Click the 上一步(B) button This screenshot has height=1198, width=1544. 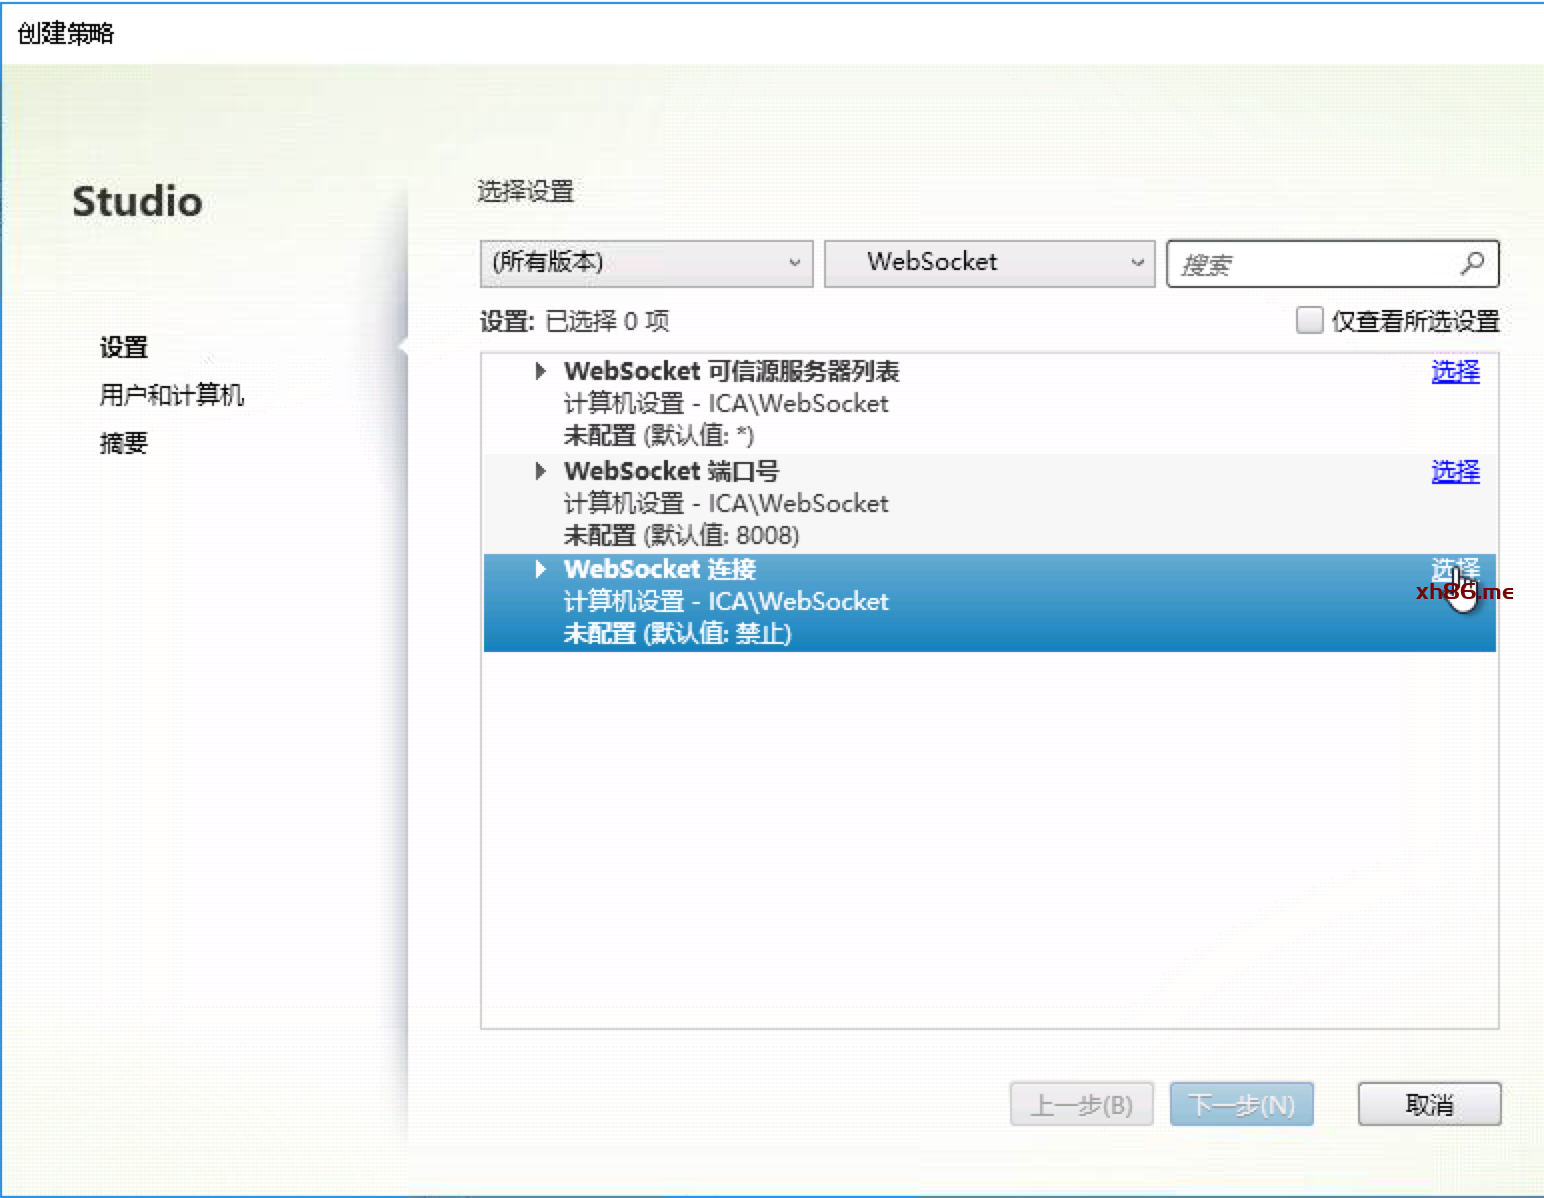[1081, 1104]
